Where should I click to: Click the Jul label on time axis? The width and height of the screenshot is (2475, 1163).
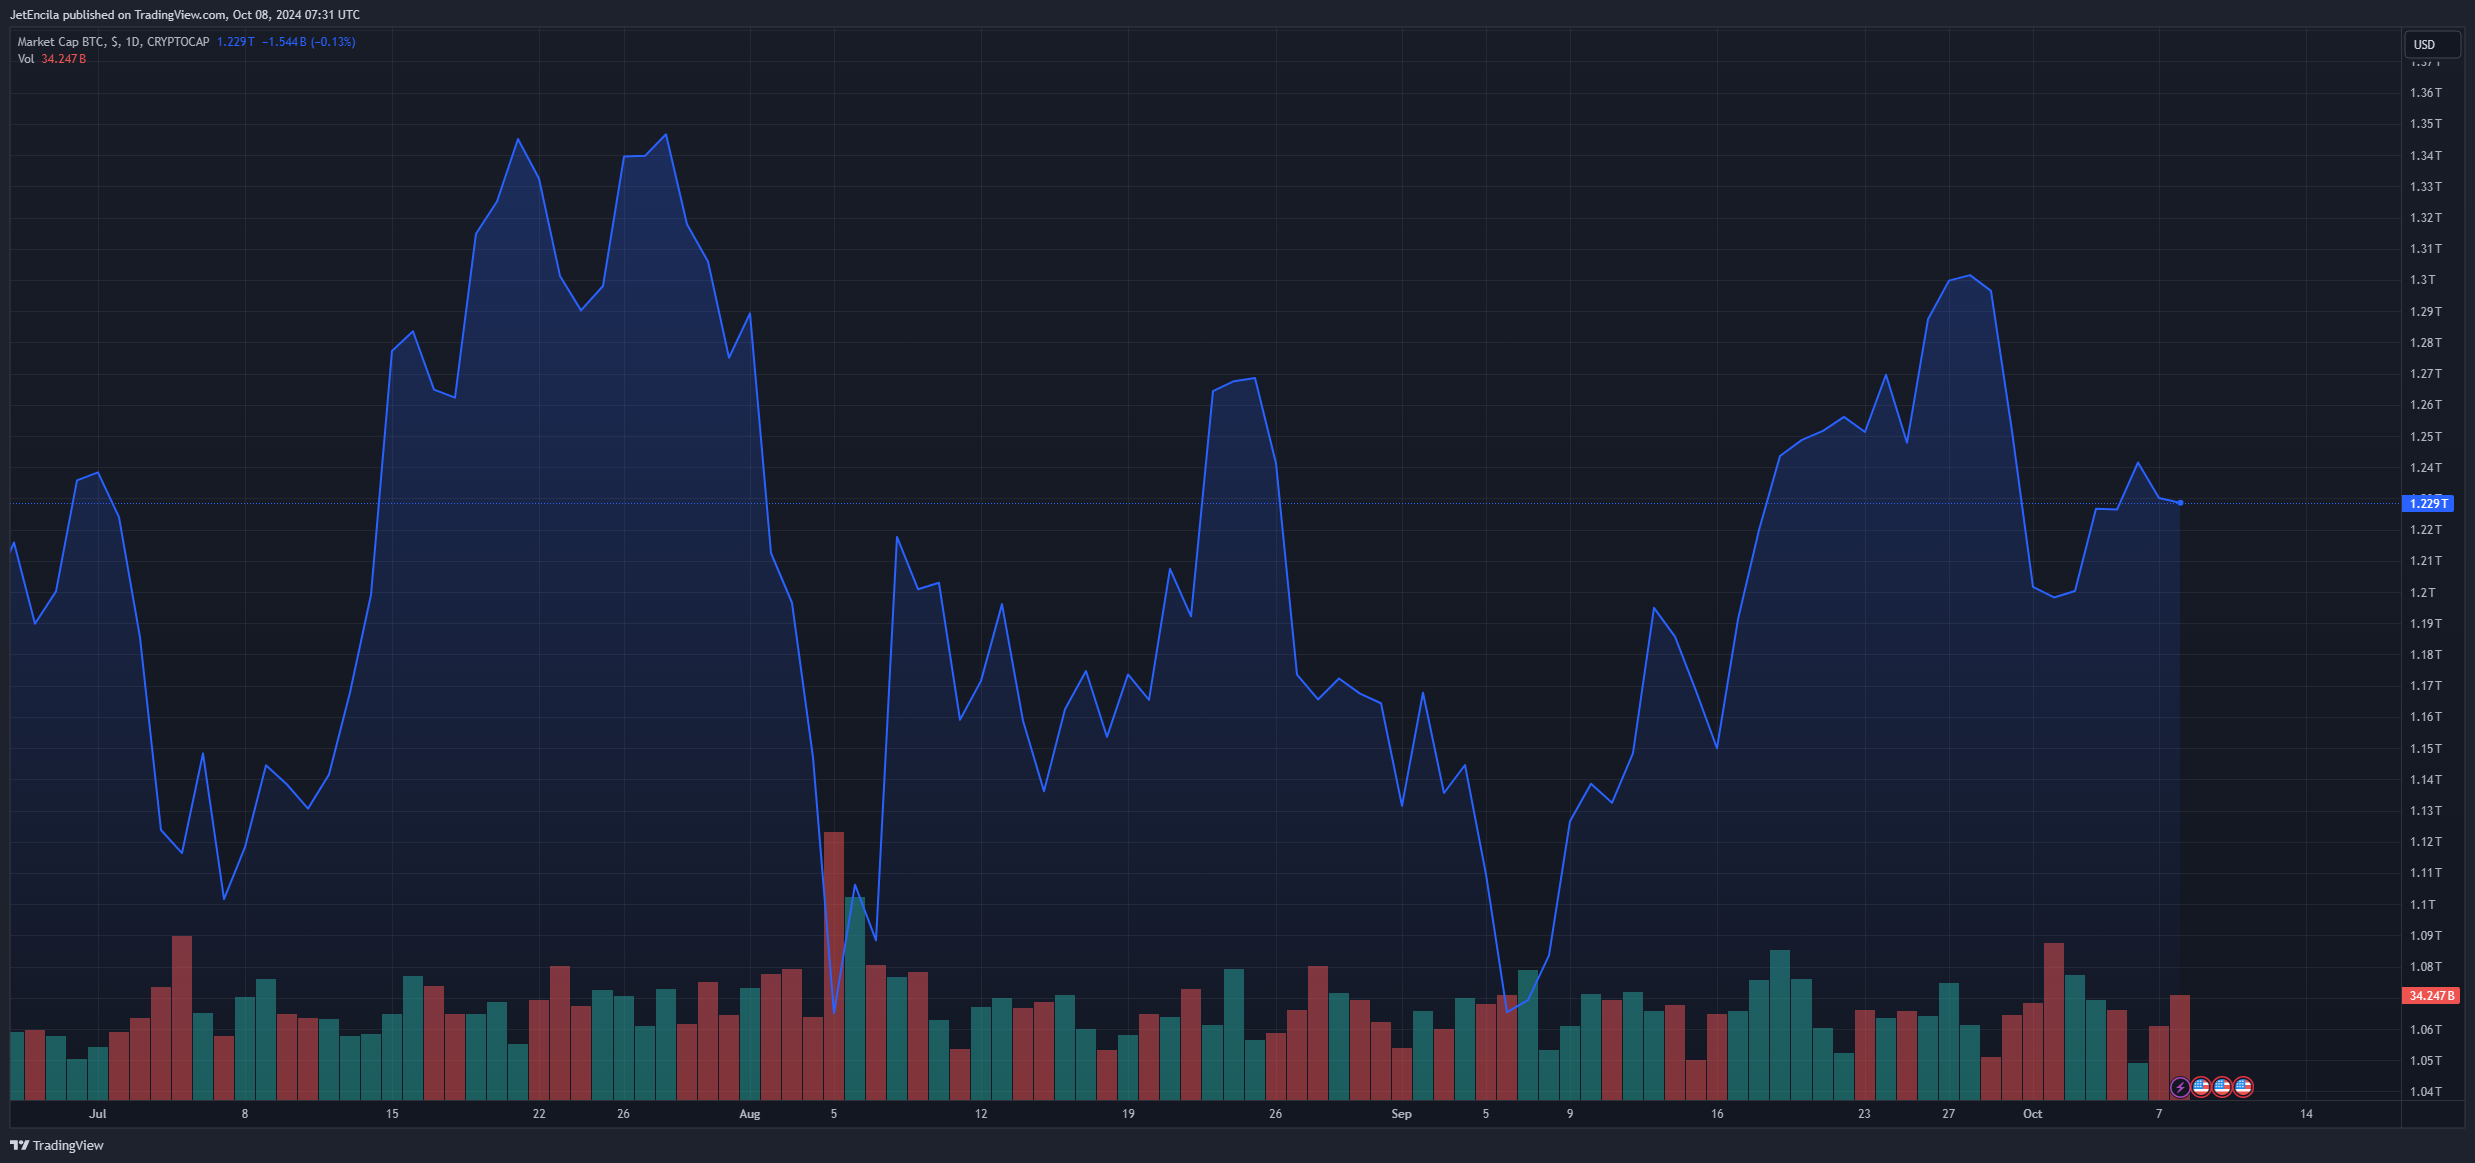[x=97, y=1114]
